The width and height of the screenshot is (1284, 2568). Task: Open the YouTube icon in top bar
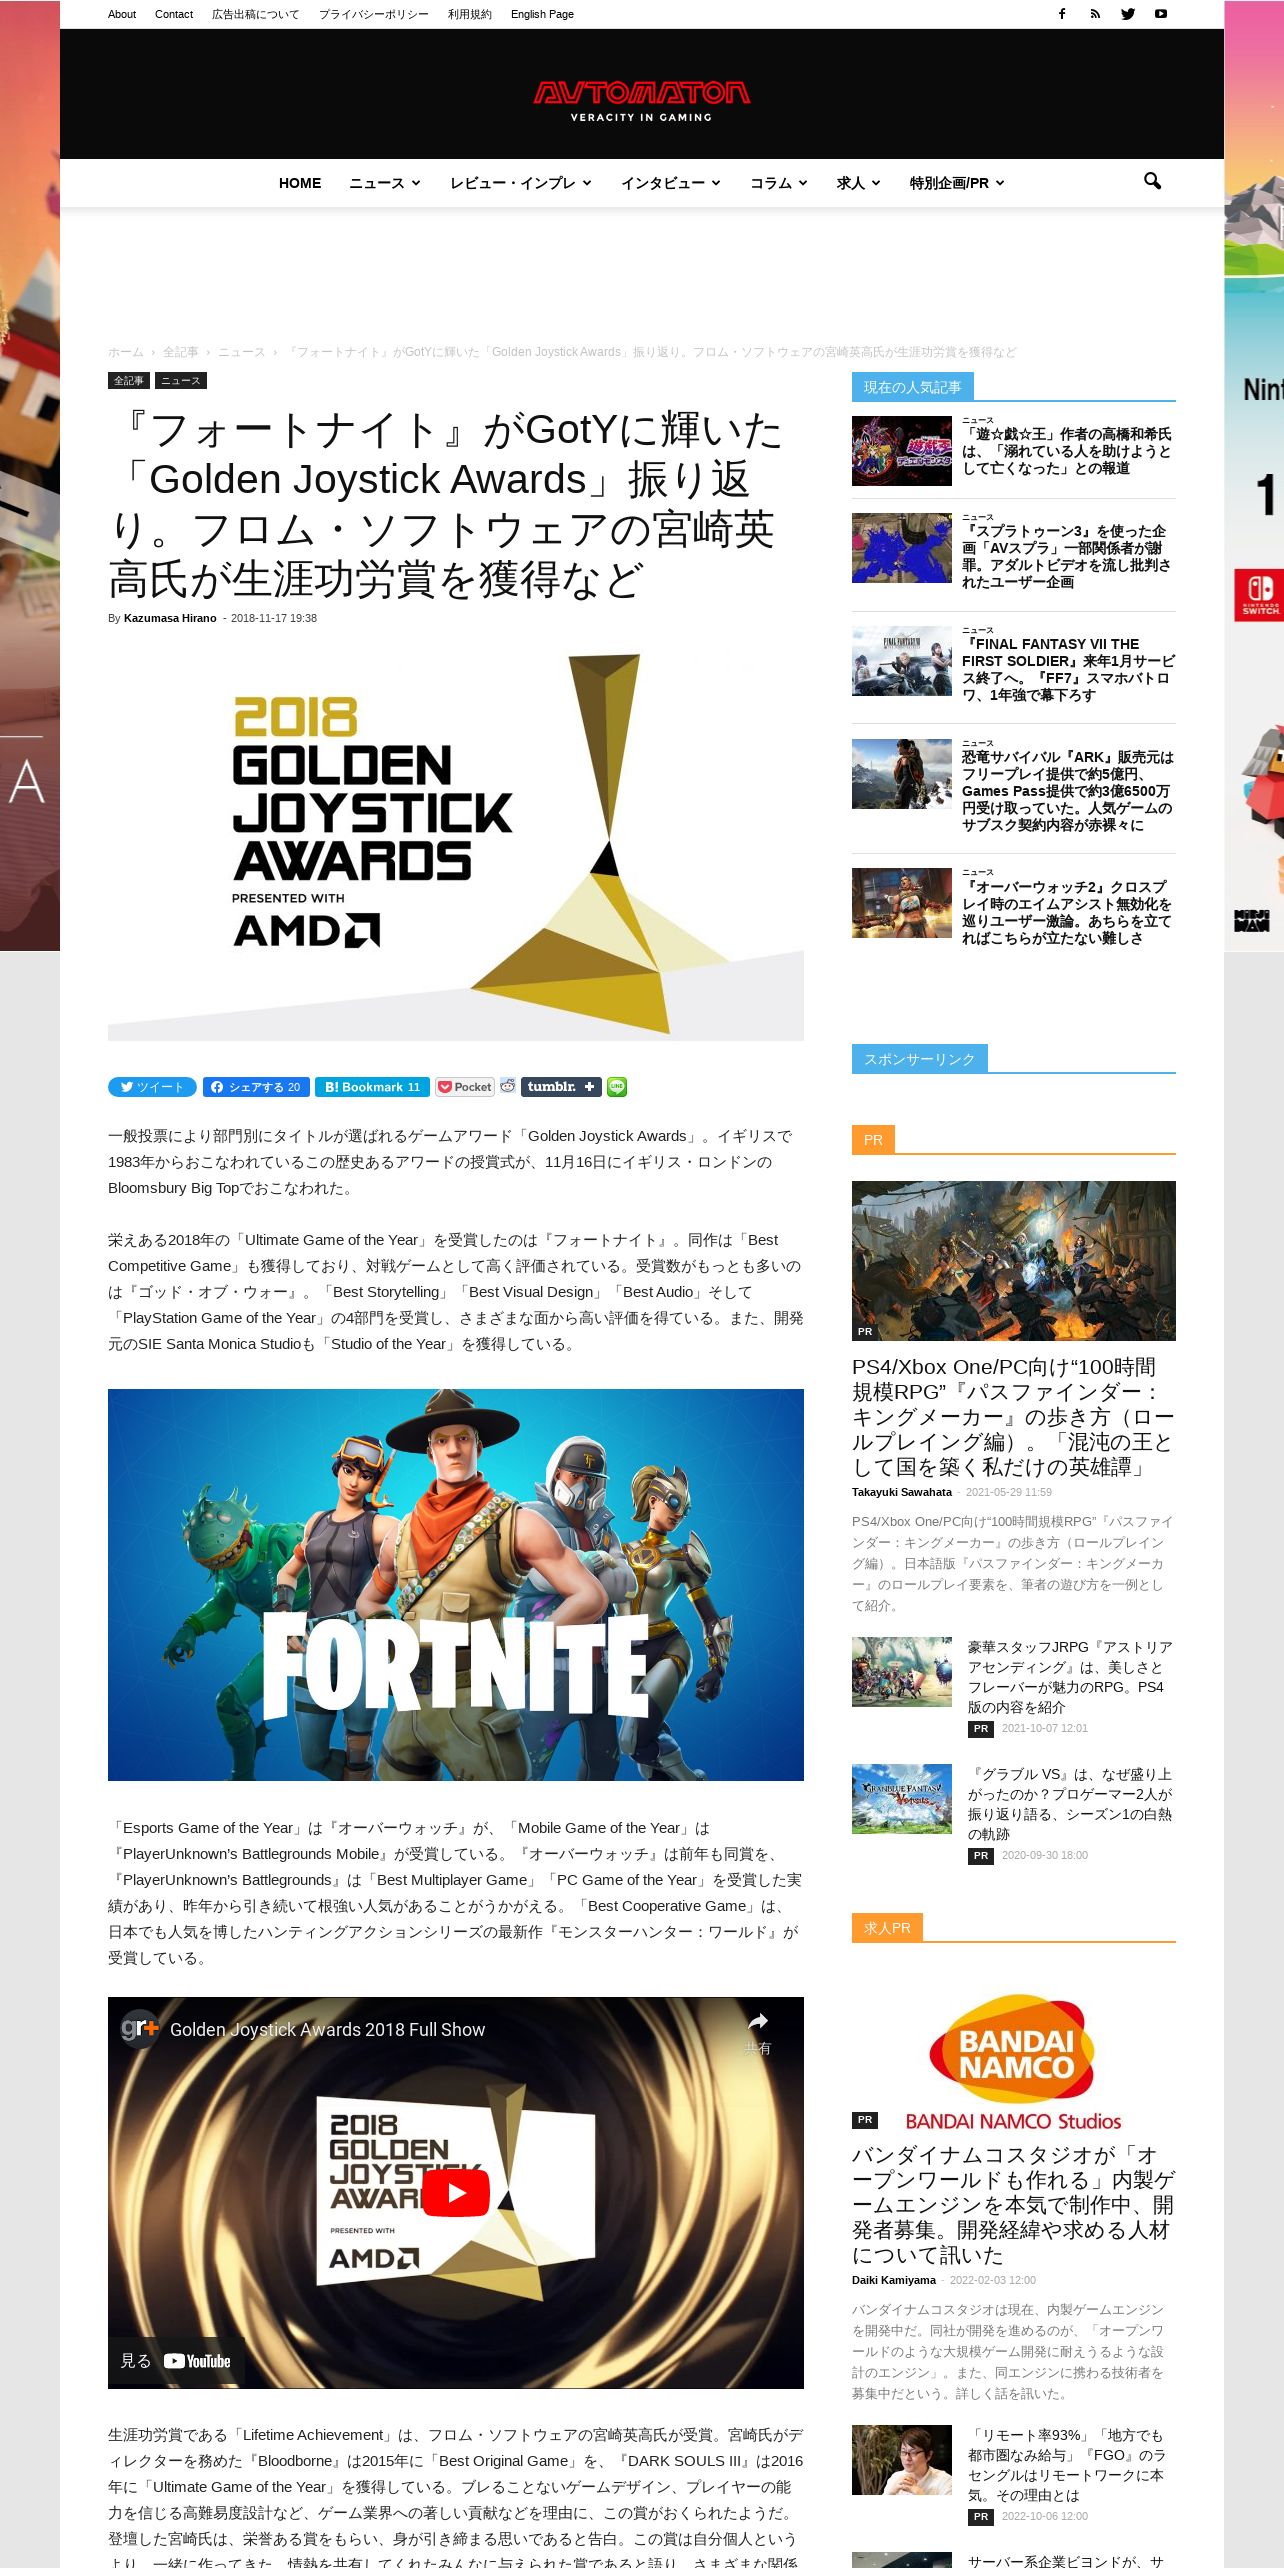click(1161, 14)
